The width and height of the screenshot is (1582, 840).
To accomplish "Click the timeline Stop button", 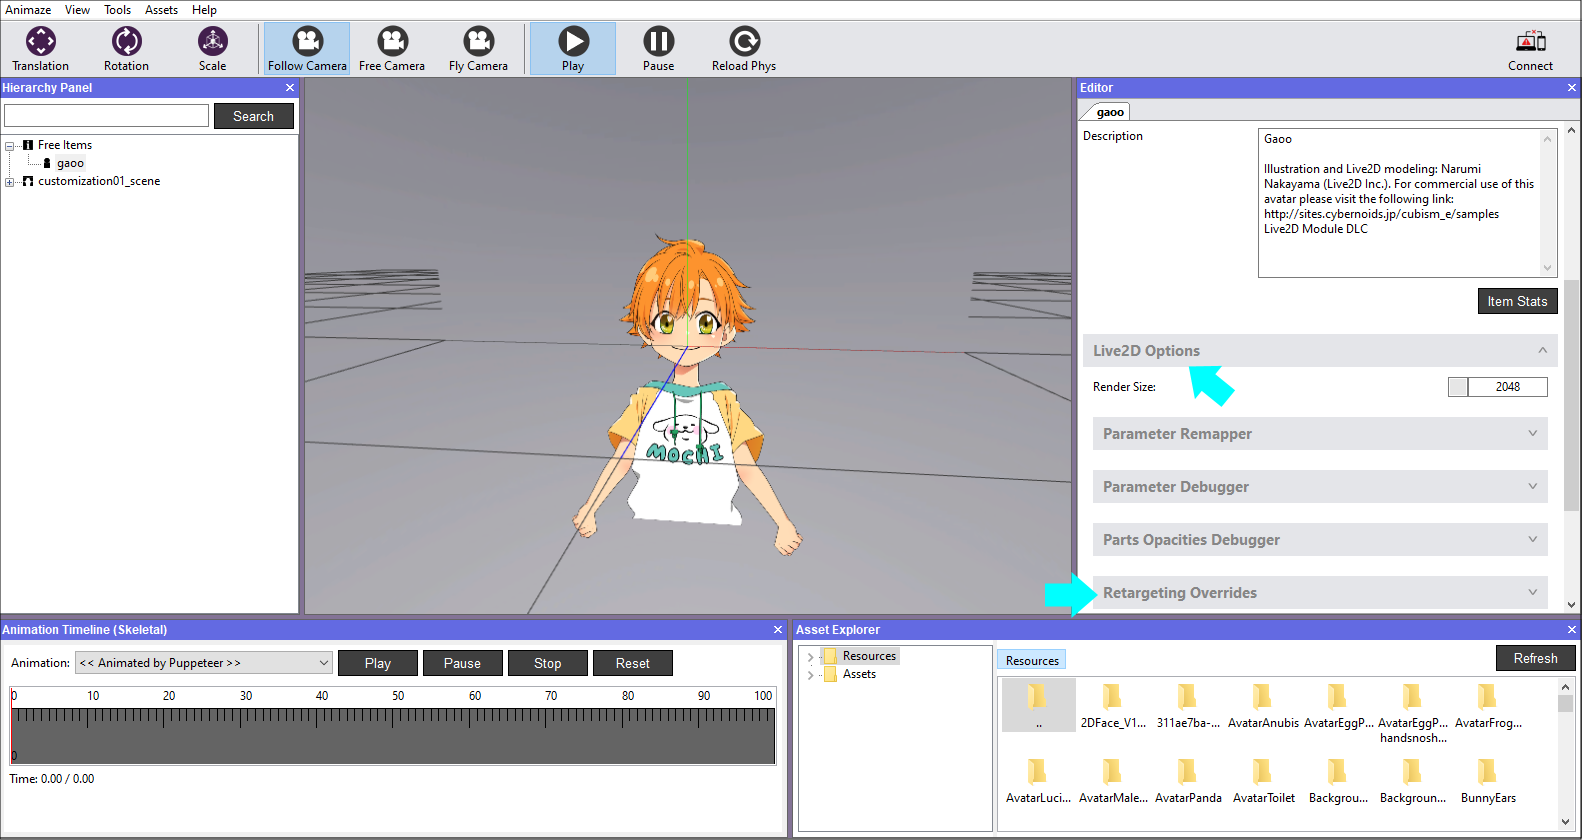I will click(547, 663).
